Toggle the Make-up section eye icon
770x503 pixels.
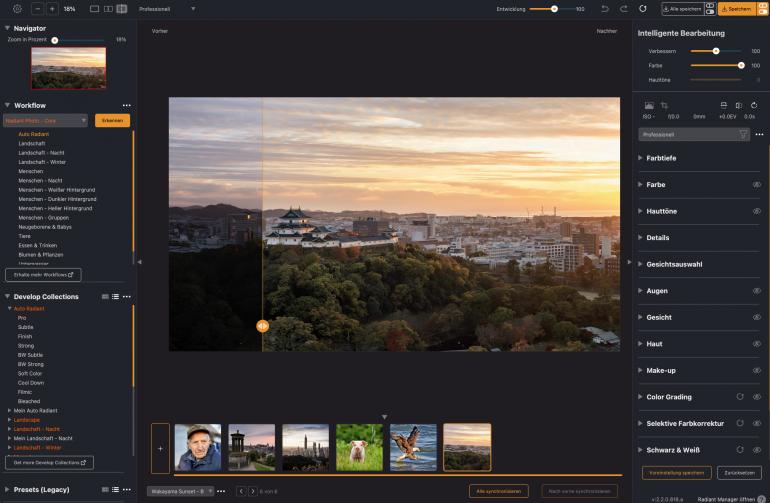click(x=756, y=370)
